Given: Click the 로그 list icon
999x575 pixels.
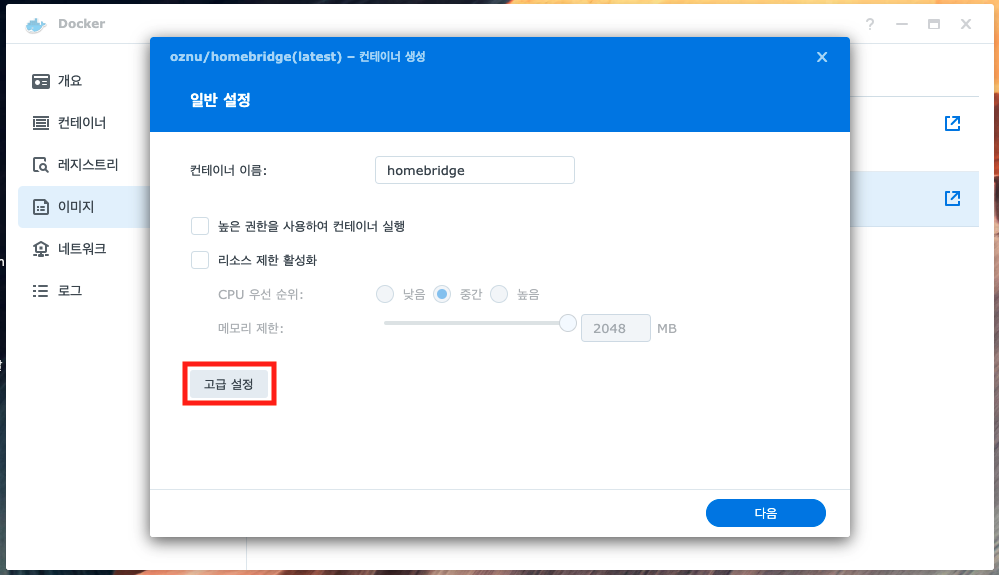Looking at the screenshot, I should [x=41, y=291].
